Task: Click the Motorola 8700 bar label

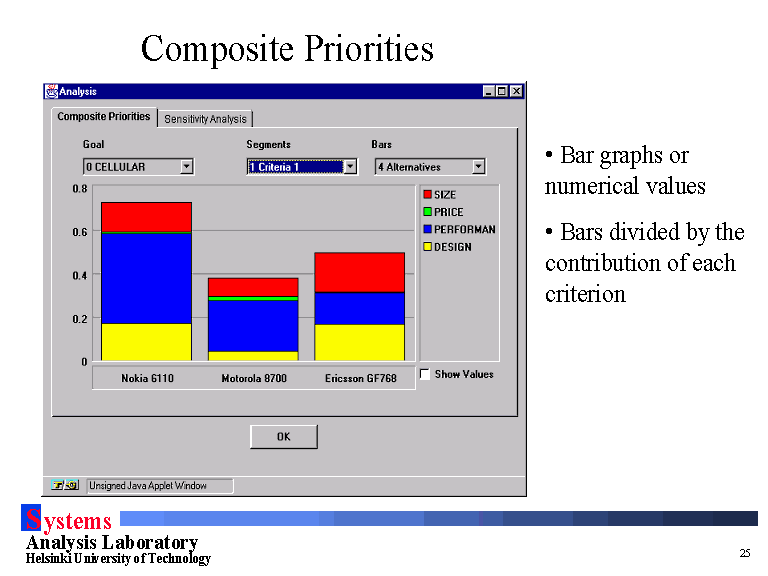Action: pyautogui.click(x=253, y=378)
